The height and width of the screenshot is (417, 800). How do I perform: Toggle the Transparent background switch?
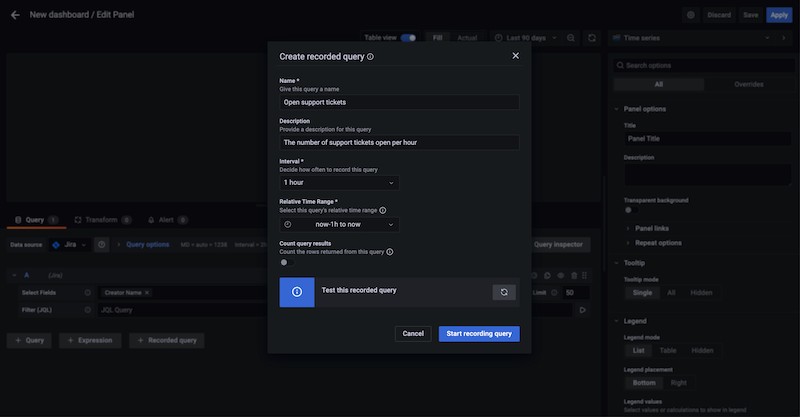(630, 210)
